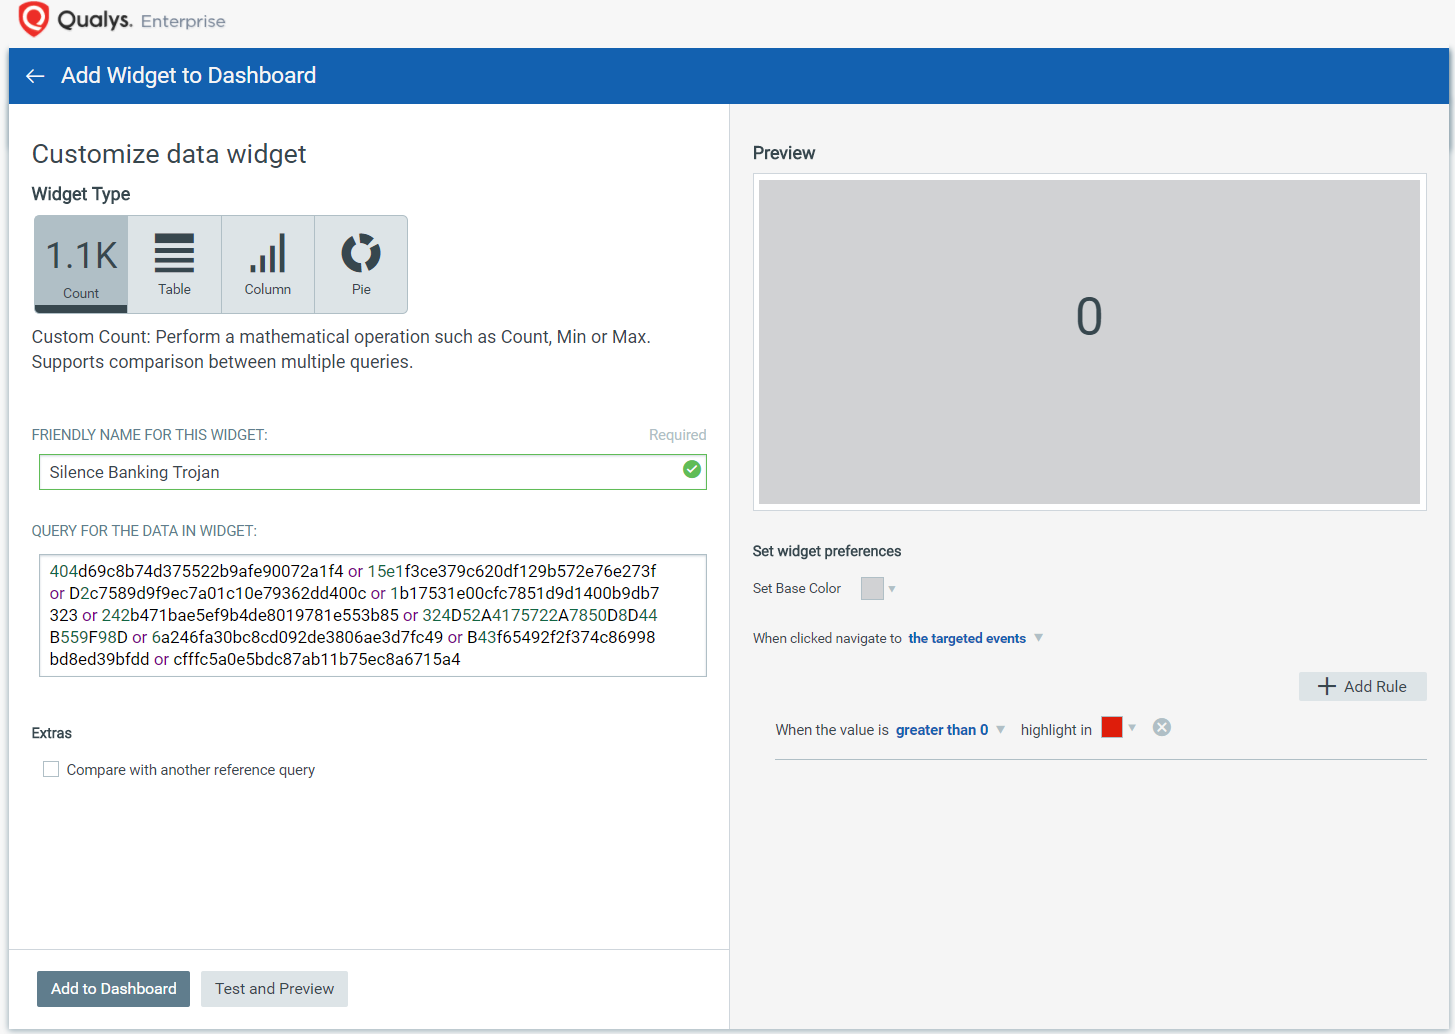The height and width of the screenshot is (1034, 1456).
Task: Enable Compare with another reference query
Action: coord(51,769)
